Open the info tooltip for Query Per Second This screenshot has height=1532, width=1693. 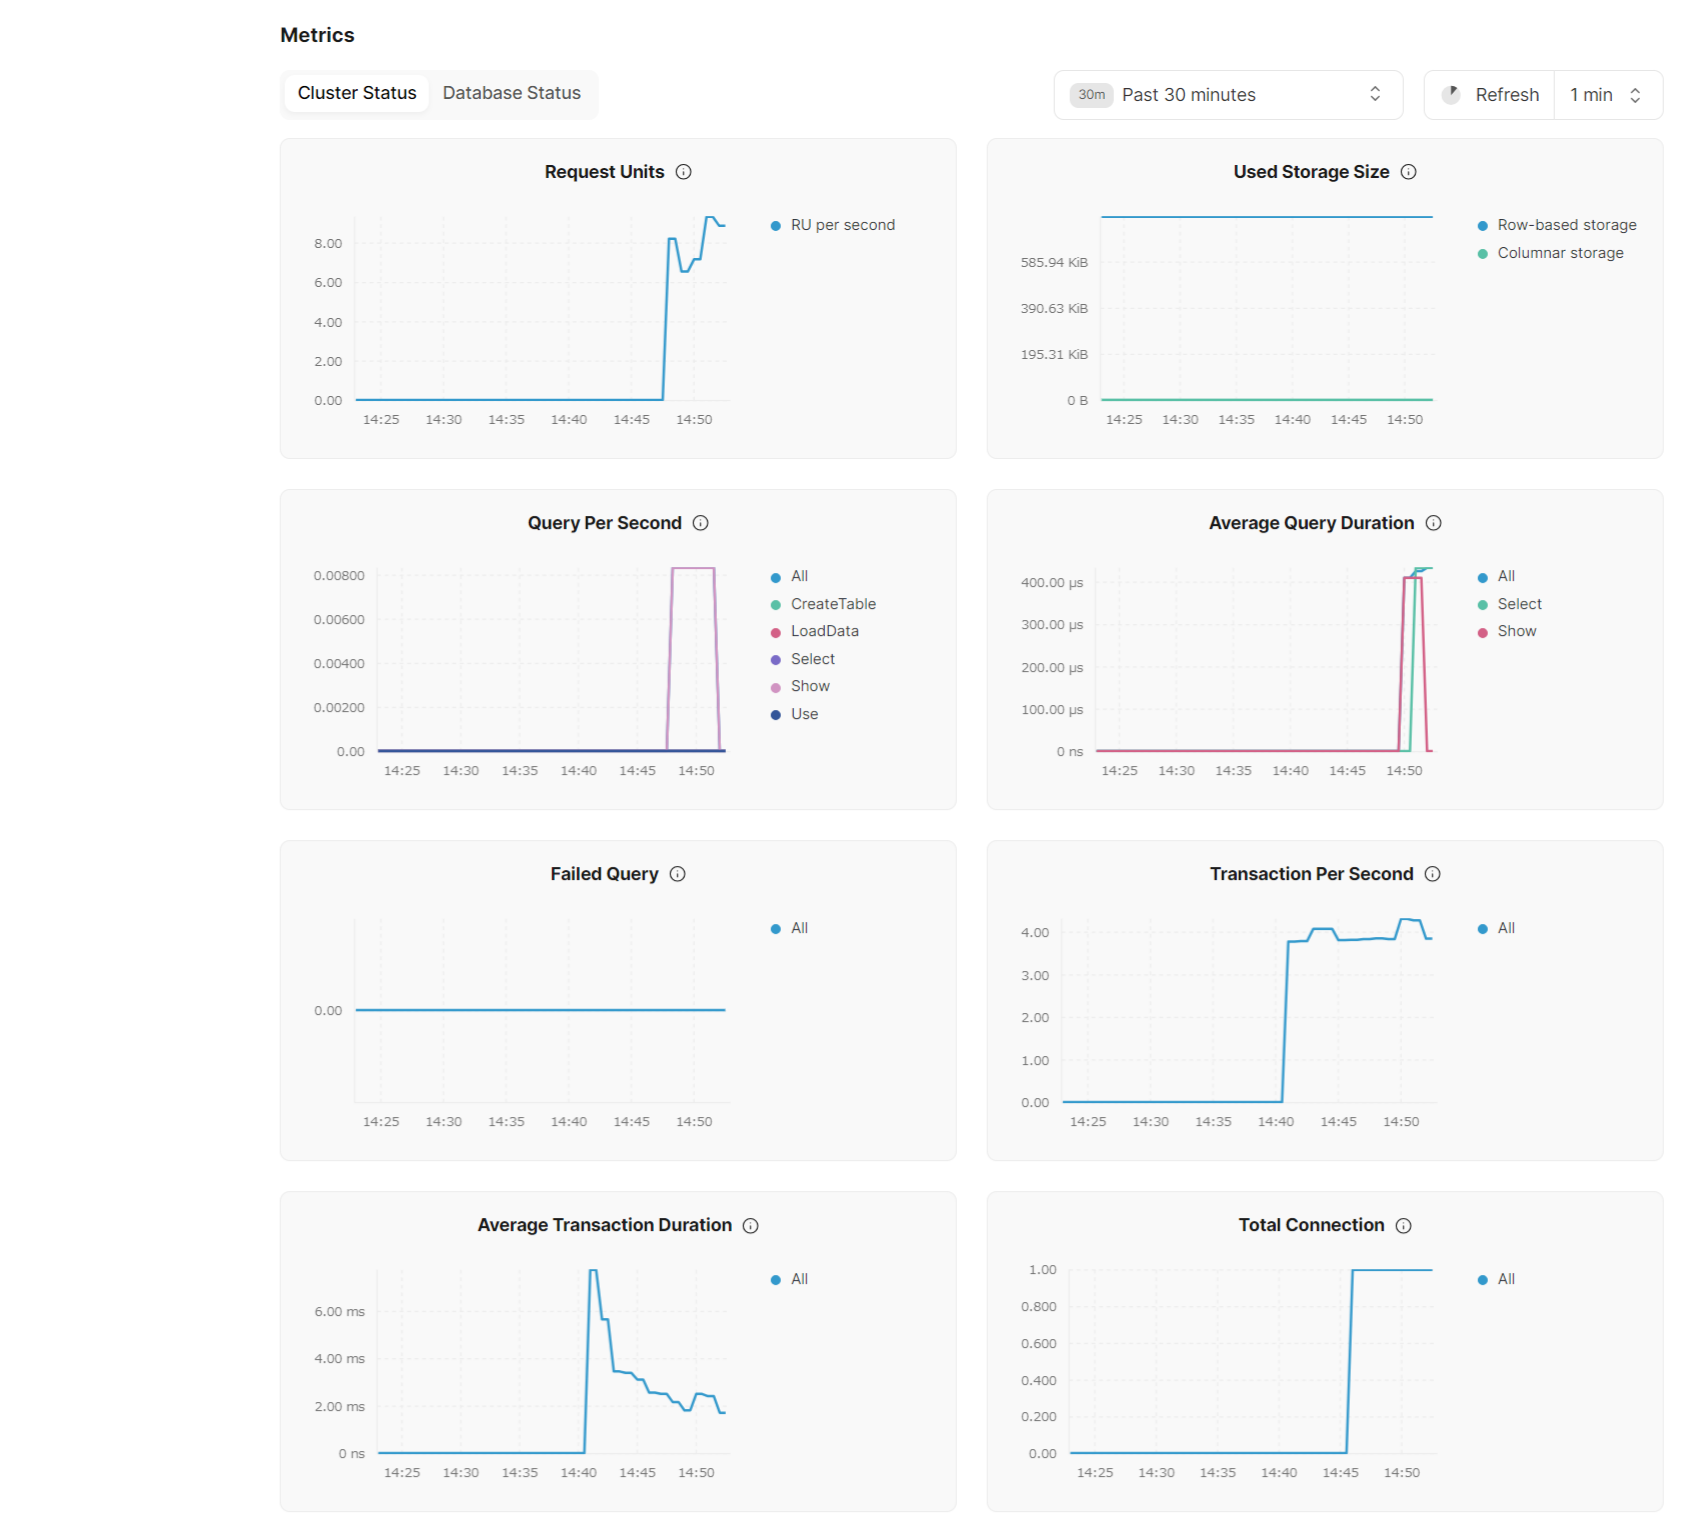tap(700, 523)
